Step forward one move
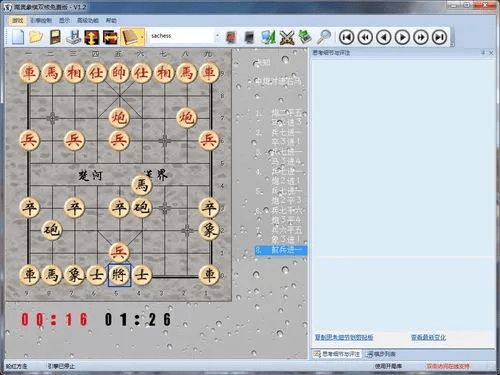The height and width of the screenshot is (375, 500). pos(402,37)
